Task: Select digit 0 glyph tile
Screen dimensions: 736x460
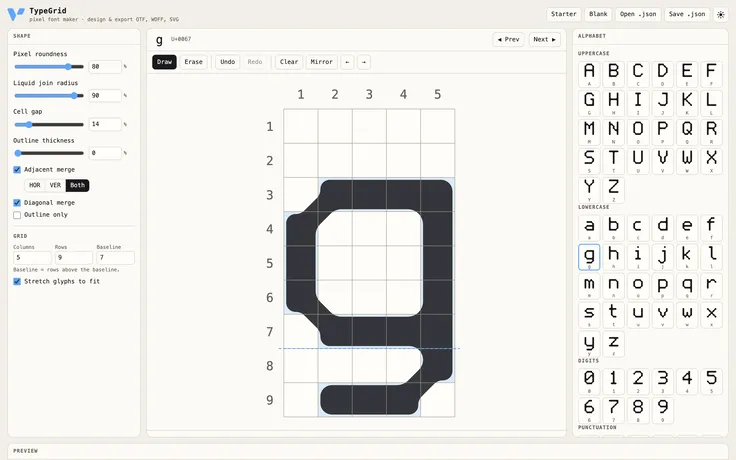Action: tap(589, 381)
